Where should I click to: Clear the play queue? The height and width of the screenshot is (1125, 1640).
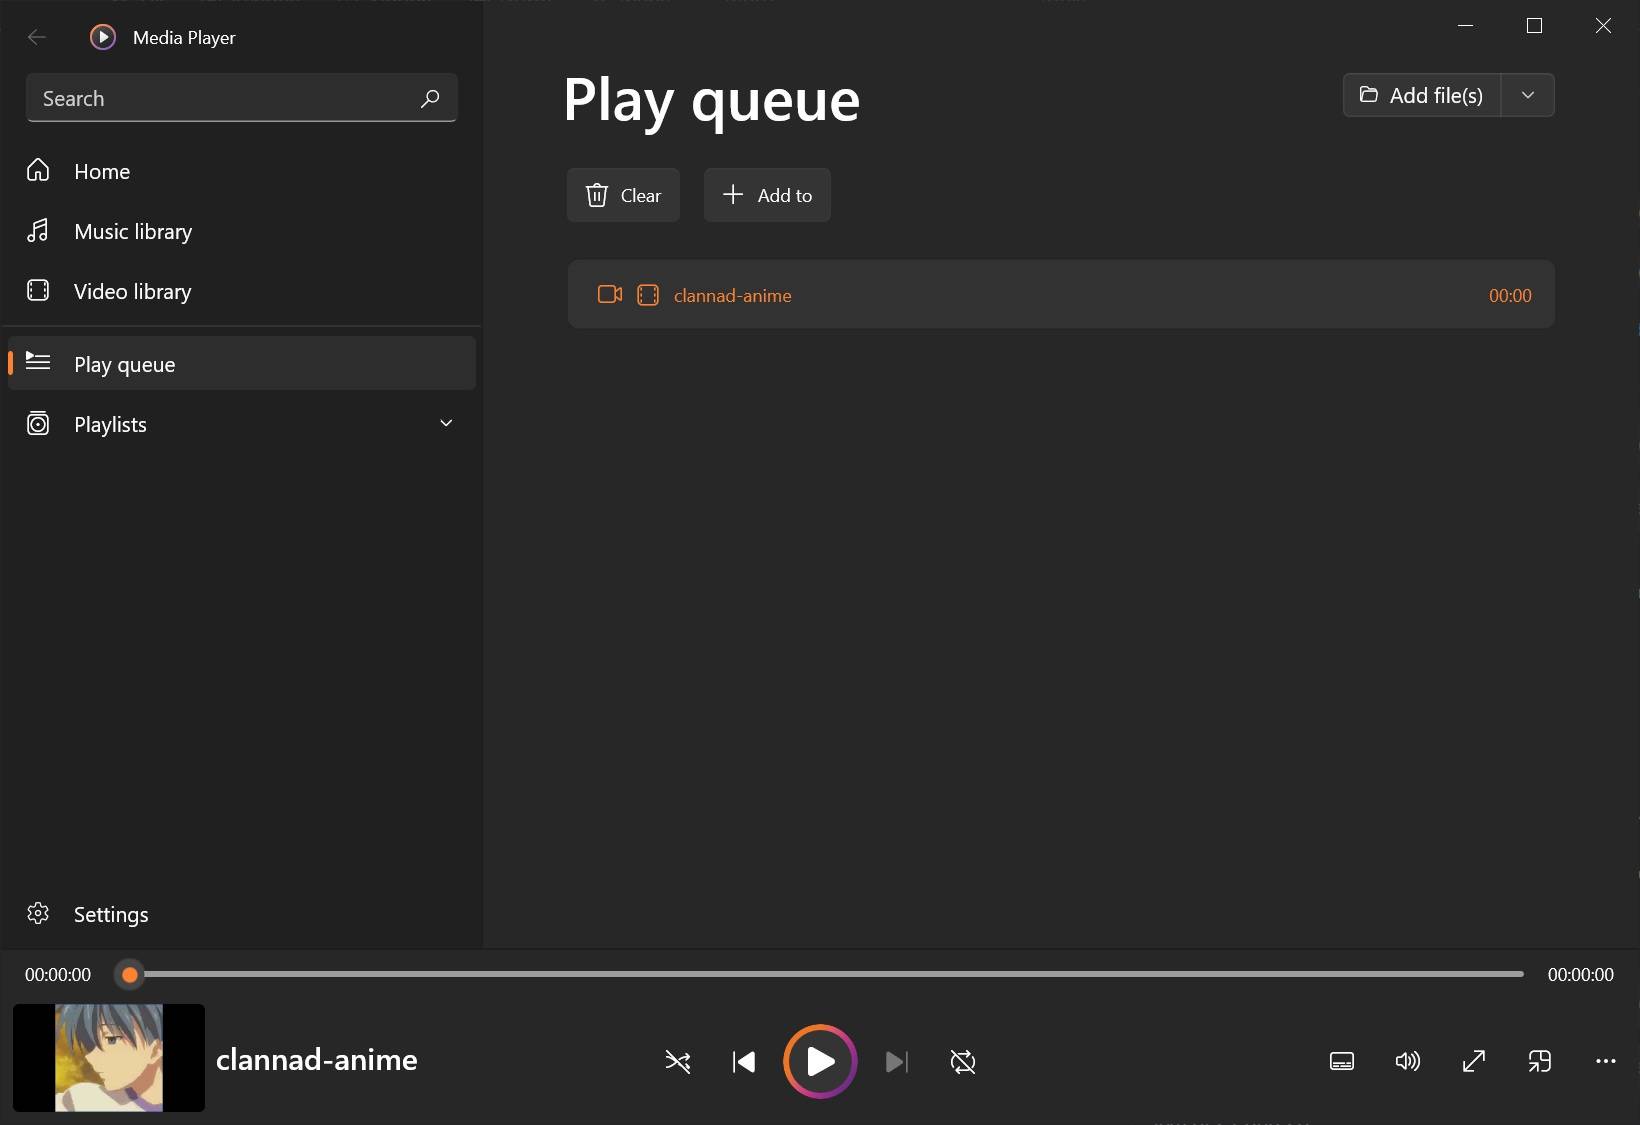623,195
